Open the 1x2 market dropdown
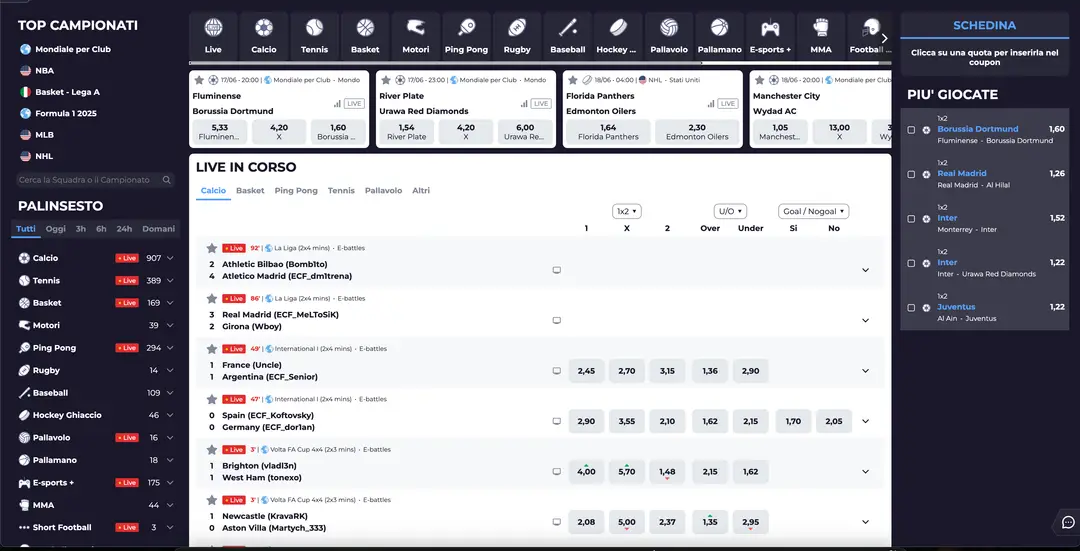This screenshot has height=551, width=1080. (627, 211)
